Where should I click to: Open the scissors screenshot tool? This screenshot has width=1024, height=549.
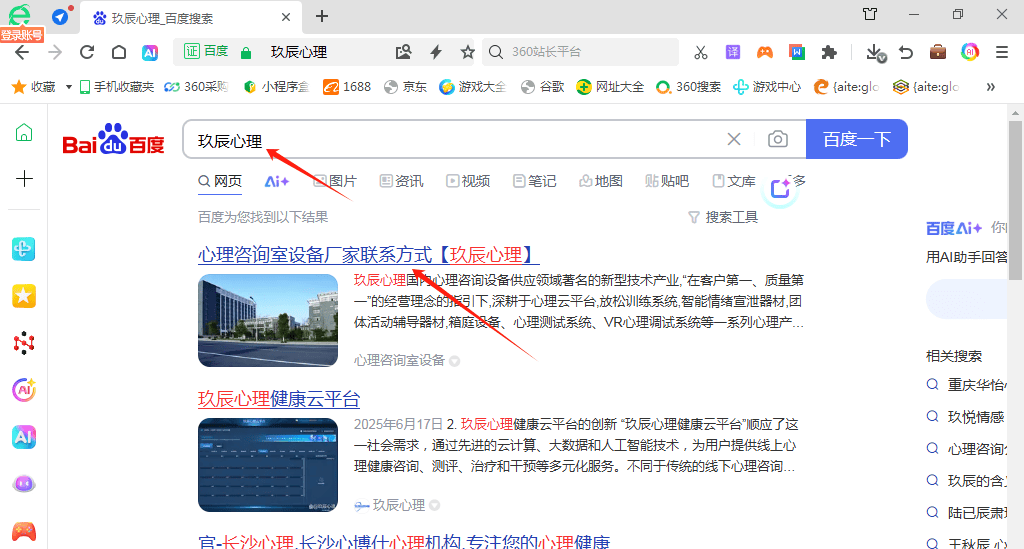[700, 52]
